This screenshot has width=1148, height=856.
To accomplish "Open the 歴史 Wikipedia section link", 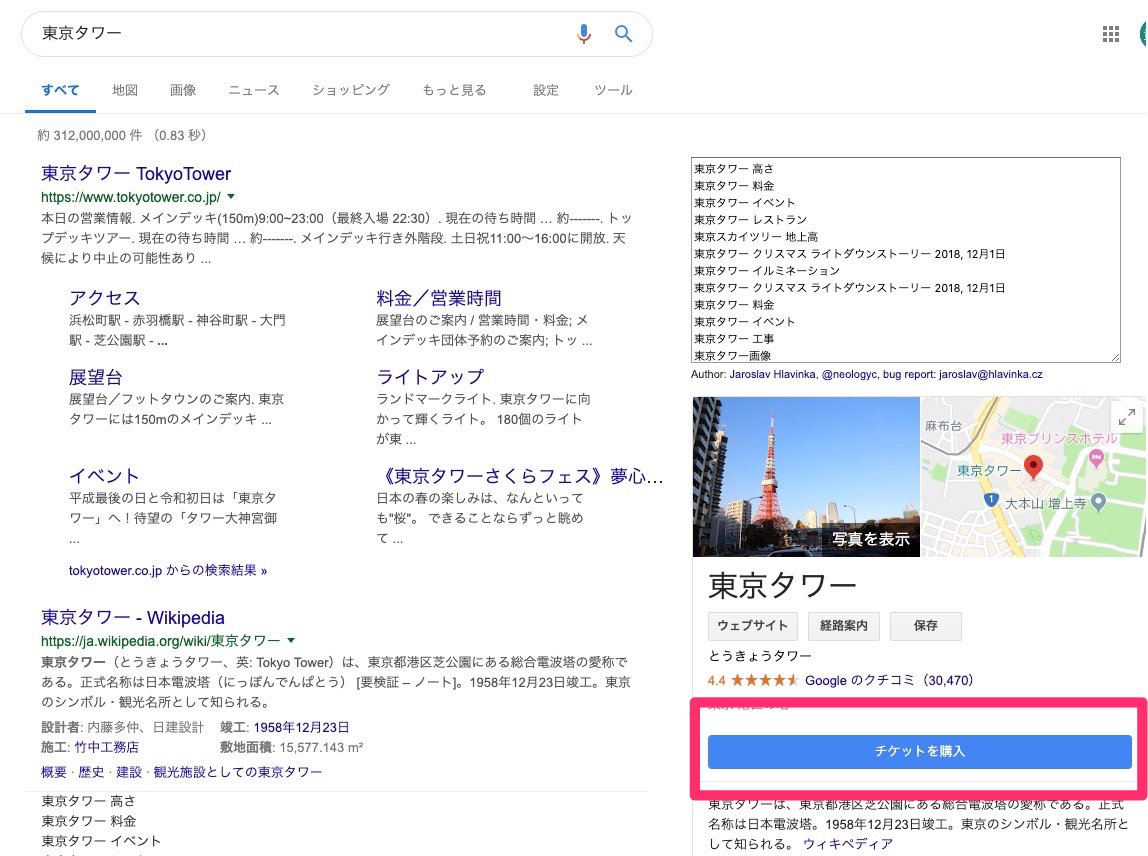I will 91,772.
